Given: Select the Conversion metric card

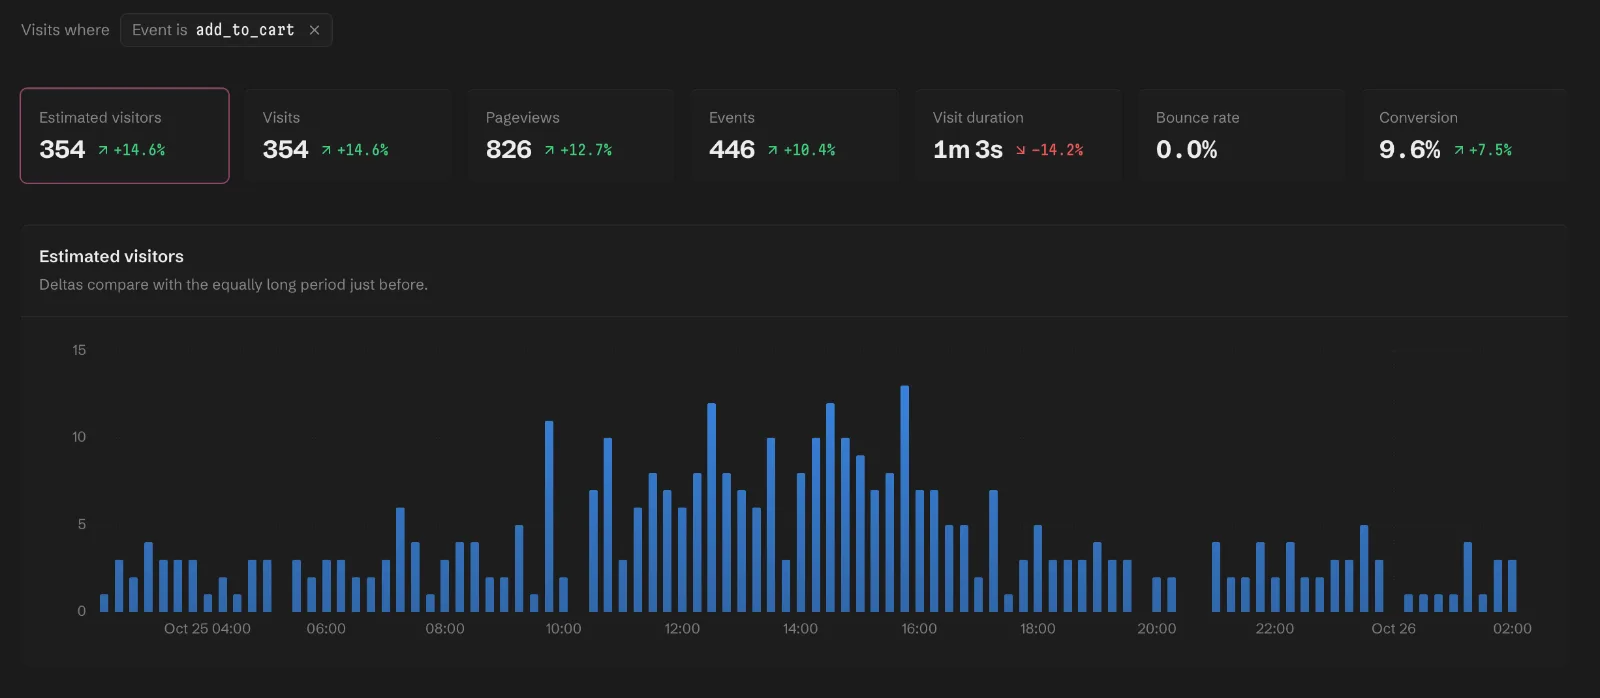Looking at the screenshot, I should pyautogui.click(x=1464, y=136).
